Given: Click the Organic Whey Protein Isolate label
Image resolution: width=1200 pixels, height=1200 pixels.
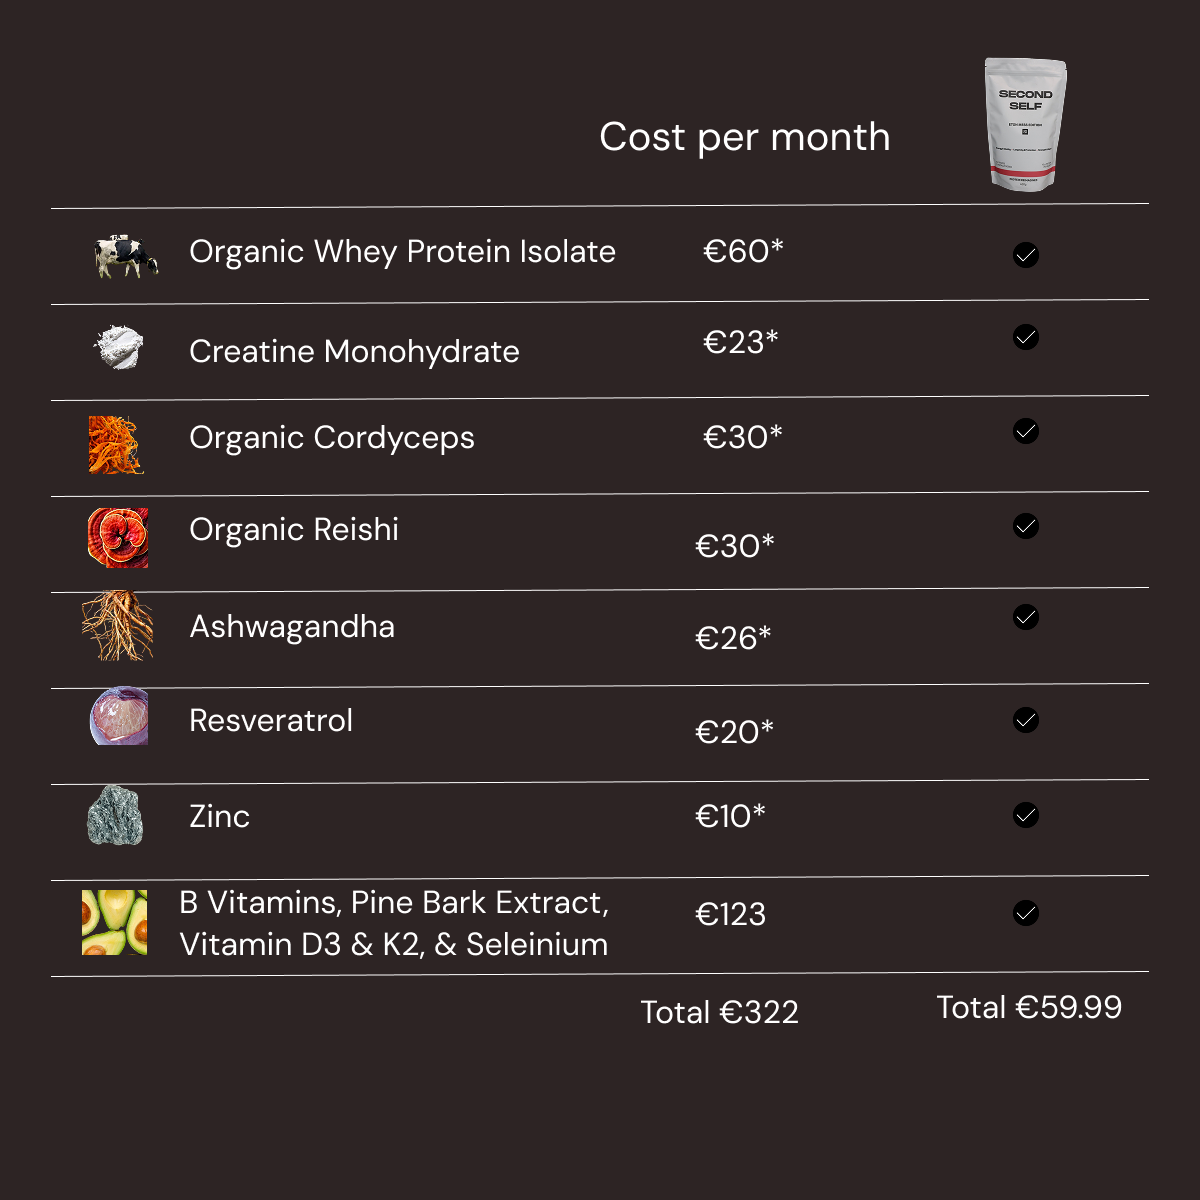Looking at the screenshot, I should tap(402, 252).
